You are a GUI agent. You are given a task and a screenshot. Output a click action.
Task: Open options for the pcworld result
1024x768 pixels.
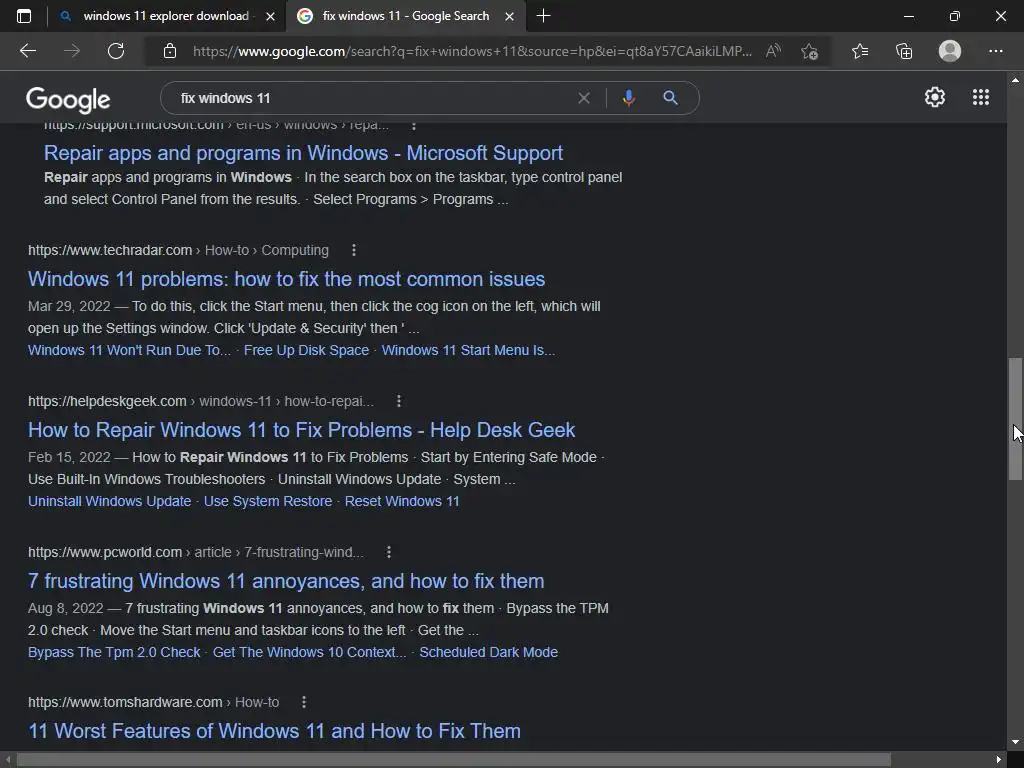[x=389, y=552]
